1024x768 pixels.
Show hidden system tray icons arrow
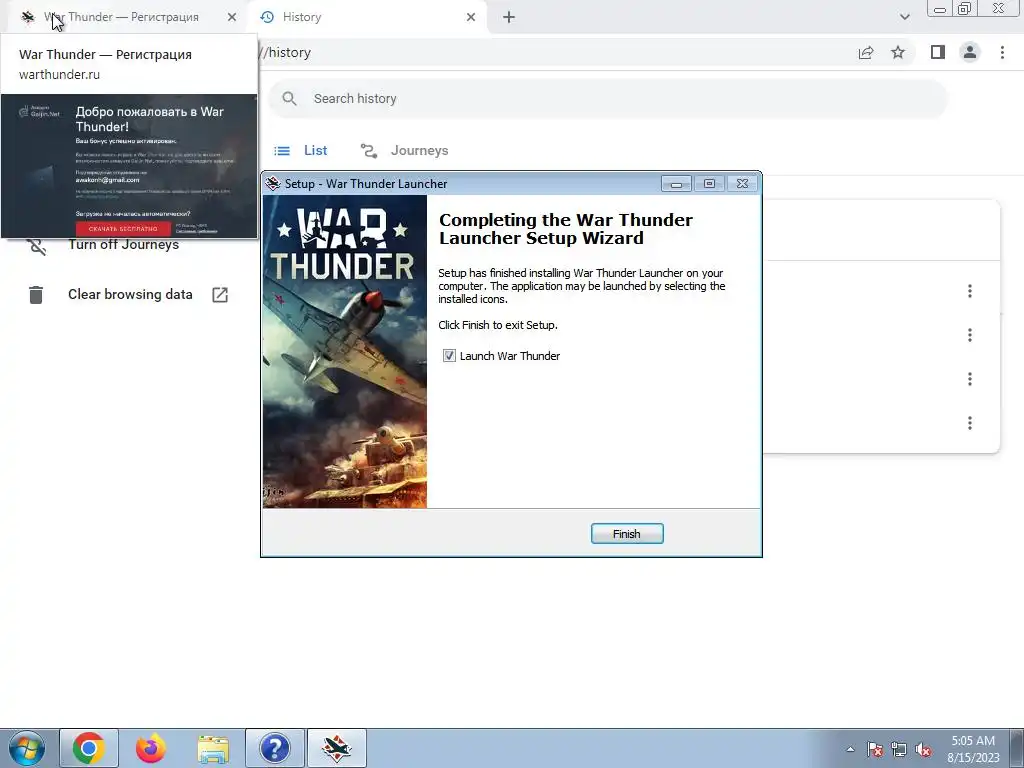(x=850, y=750)
